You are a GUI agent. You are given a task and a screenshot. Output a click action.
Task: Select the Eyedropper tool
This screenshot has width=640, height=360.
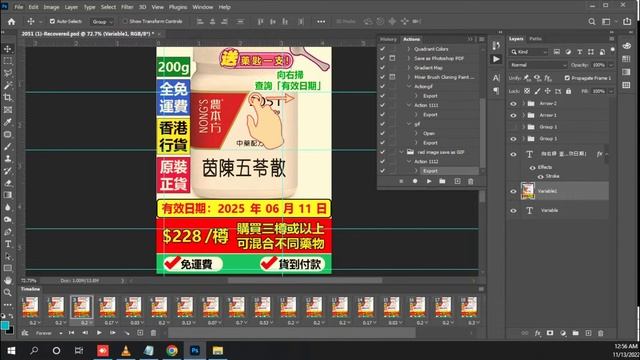(x=8, y=122)
